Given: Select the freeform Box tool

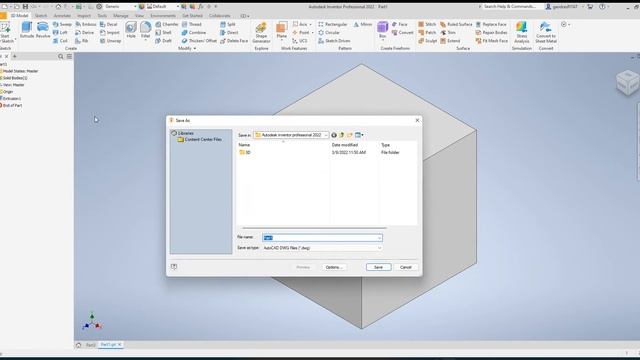Looking at the screenshot, I should pyautogui.click(x=382, y=30).
